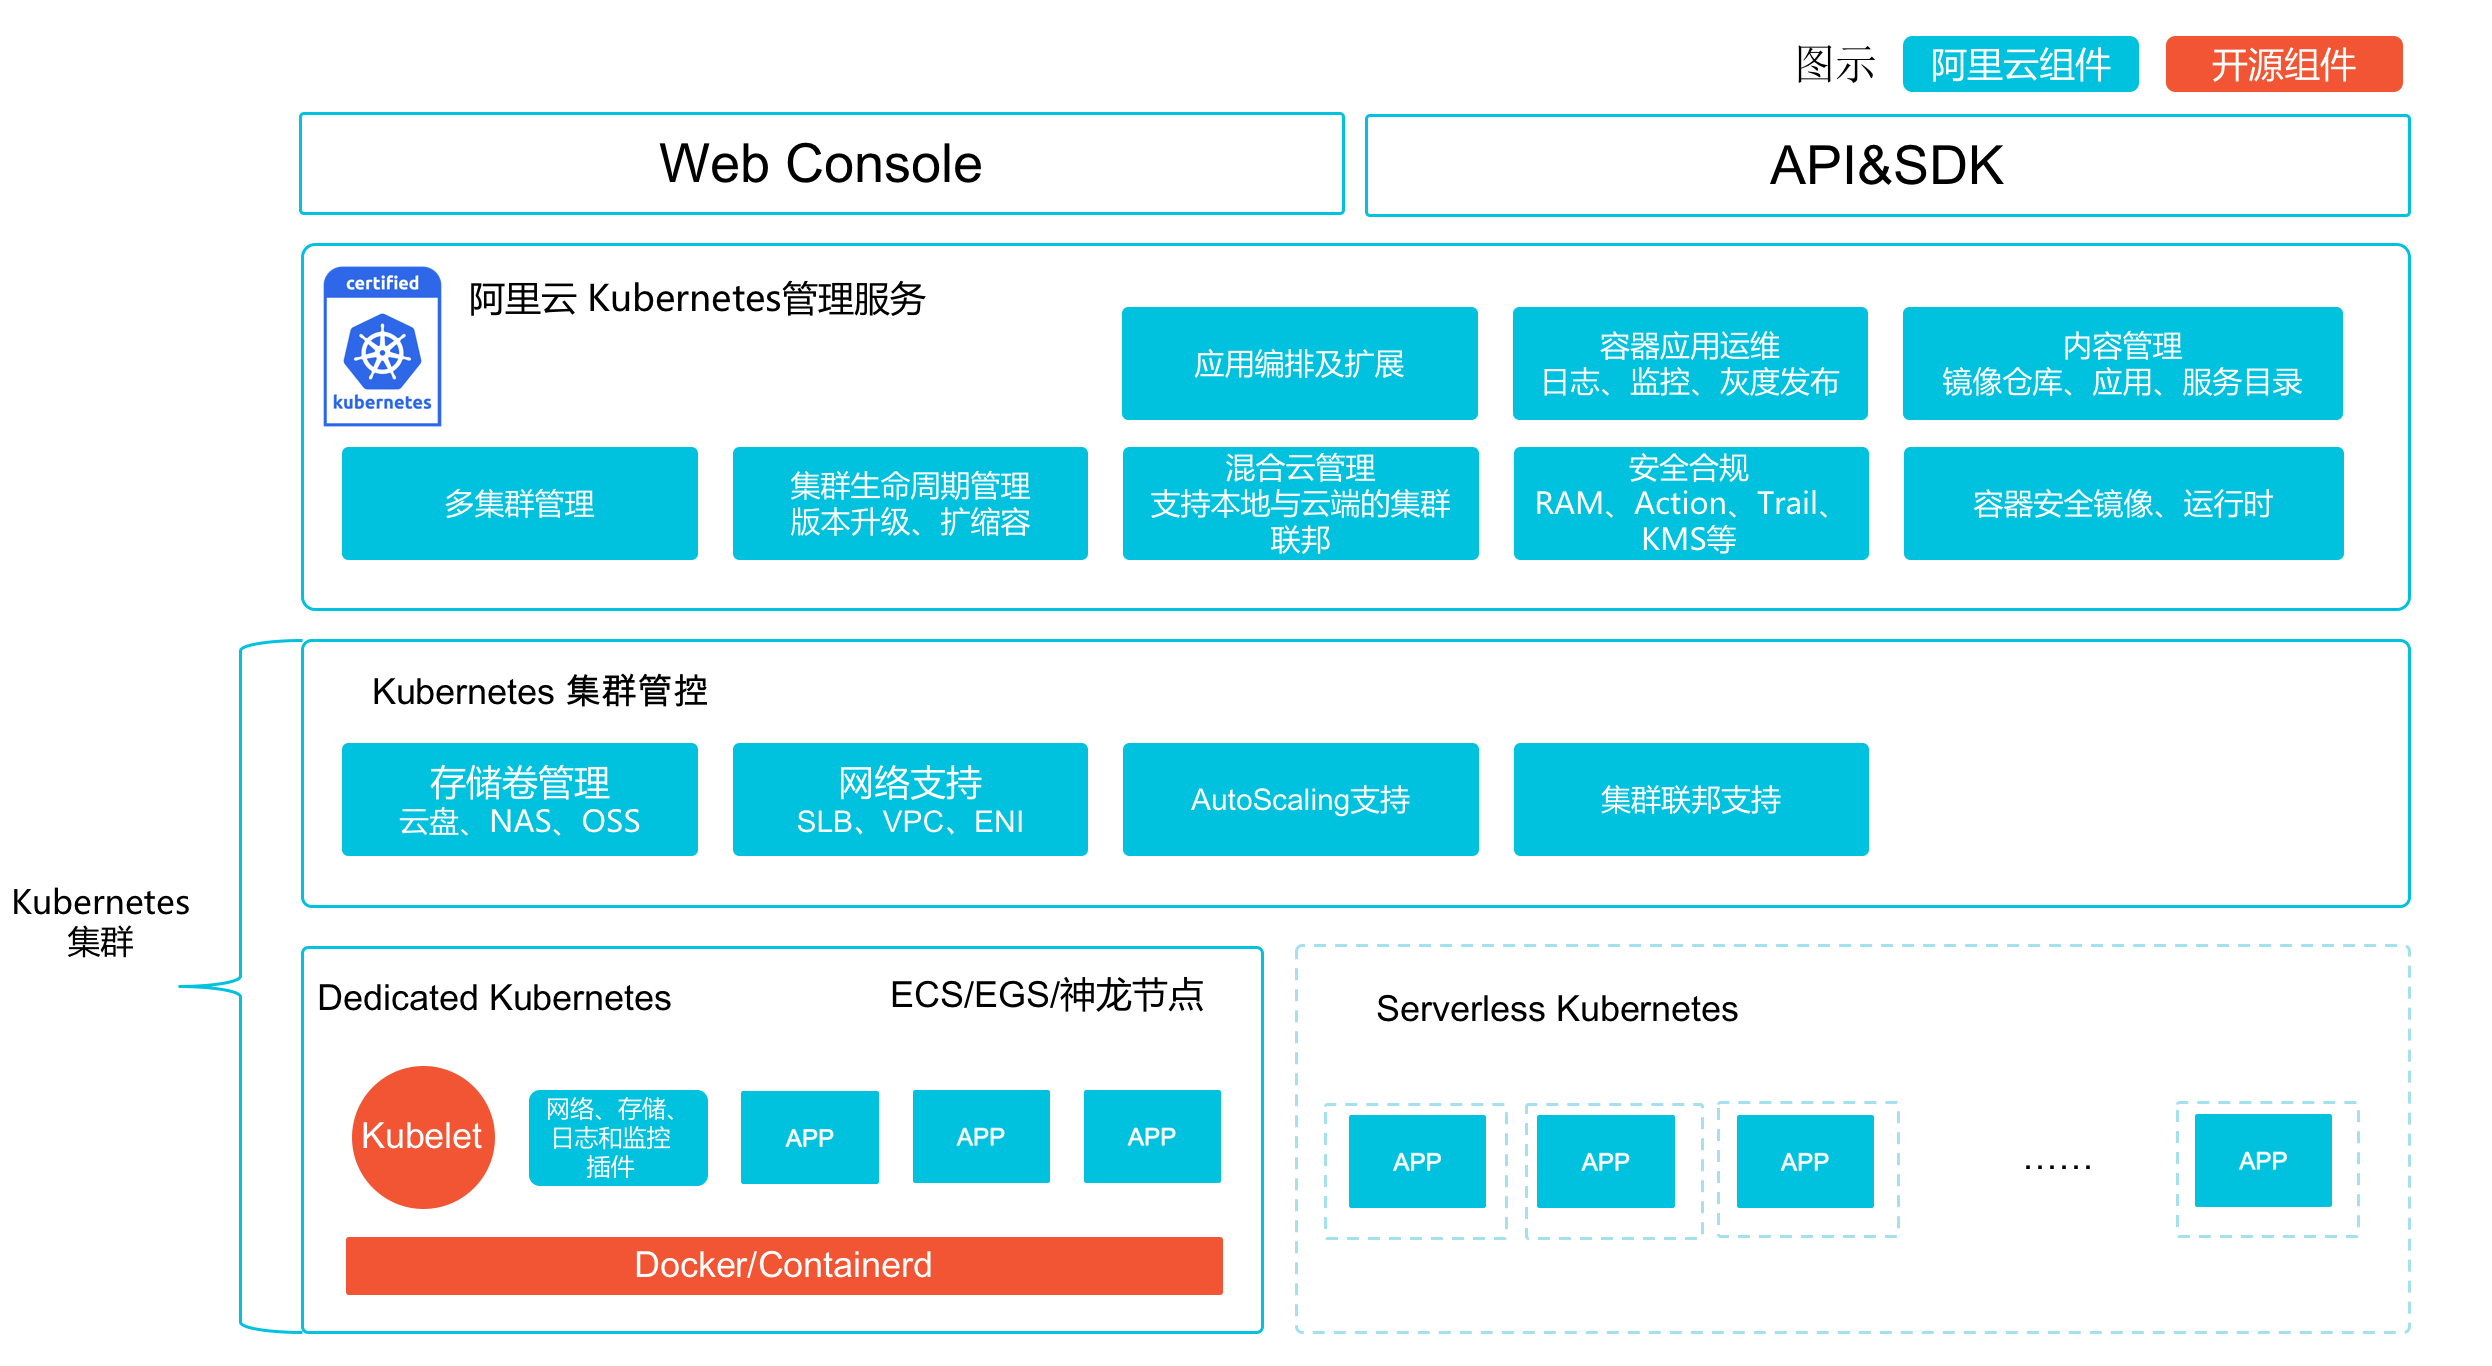Click the 阿里云 Kubernetes管理服务 title
Image resolution: width=2492 pixels, height=1366 pixels.
697,298
